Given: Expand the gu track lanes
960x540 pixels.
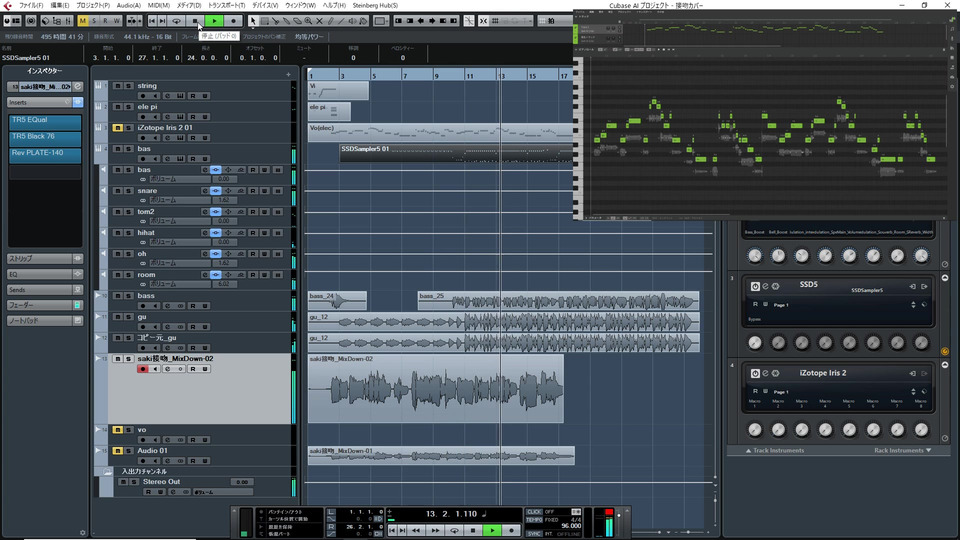Looking at the screenshot, I should [99, 317].
